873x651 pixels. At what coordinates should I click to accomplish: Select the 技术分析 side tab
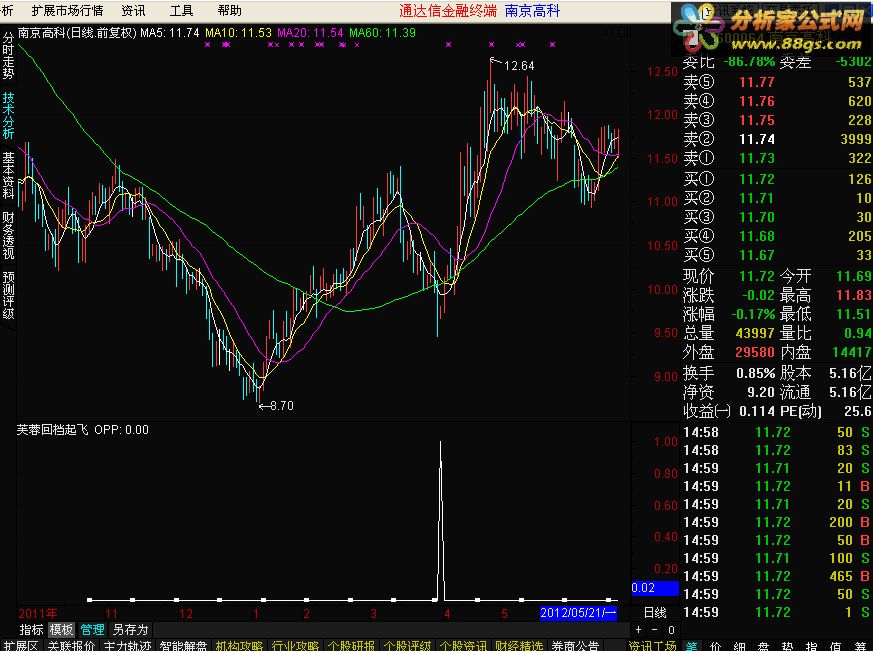(x=8, y=116)
